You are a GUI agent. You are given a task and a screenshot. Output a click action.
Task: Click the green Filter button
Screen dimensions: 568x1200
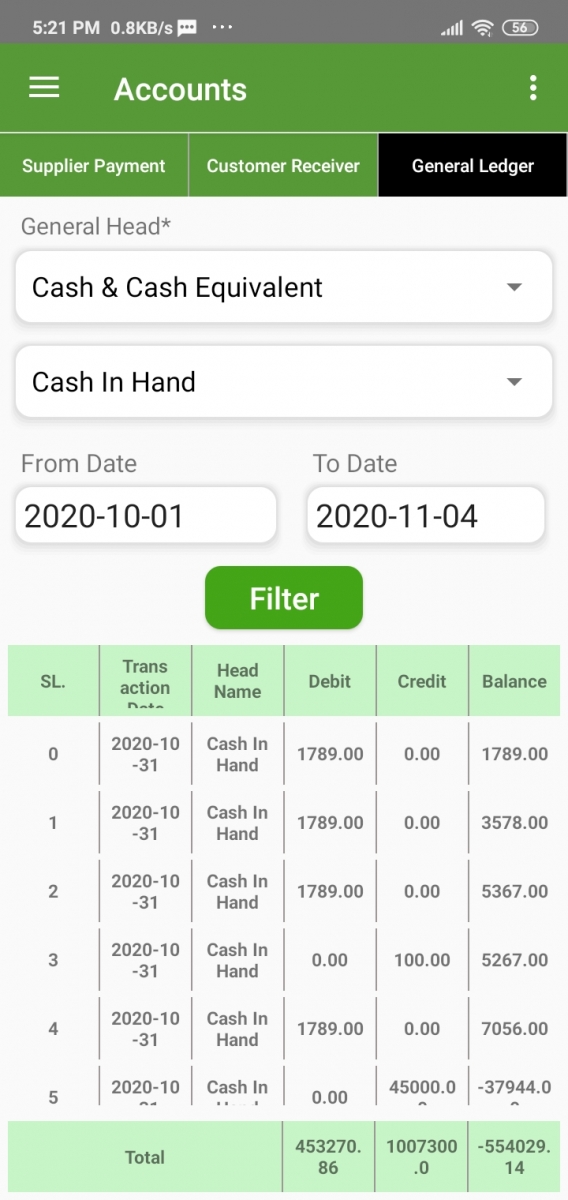284,598
